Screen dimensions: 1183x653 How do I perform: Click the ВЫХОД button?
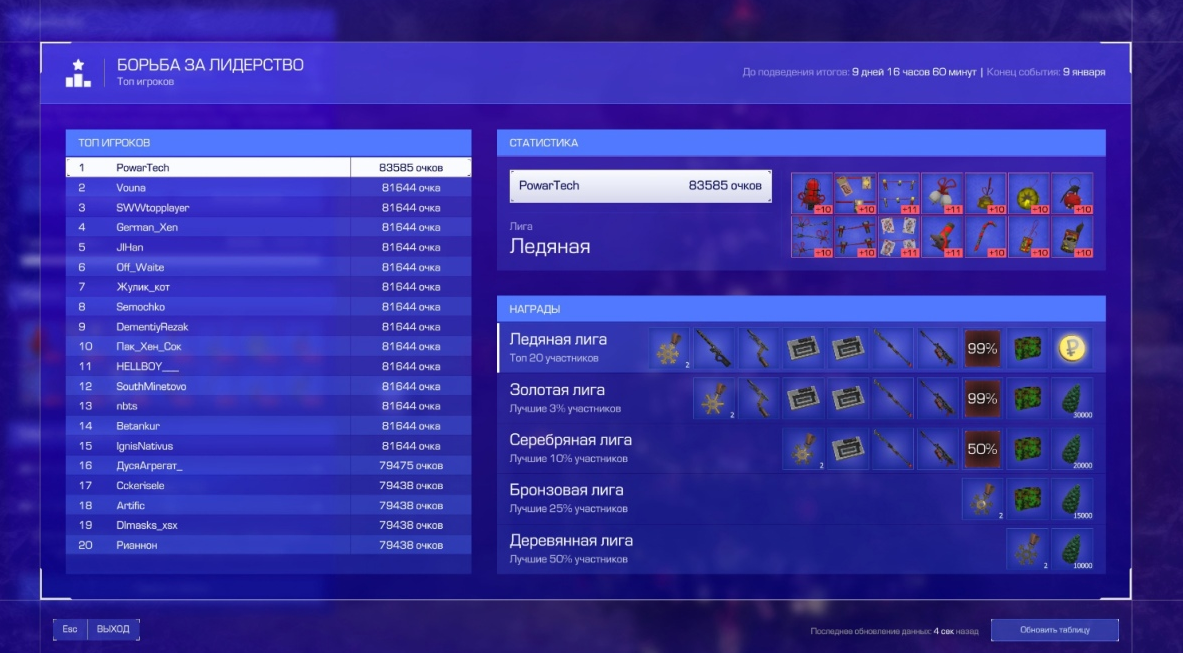coord(113,629)
